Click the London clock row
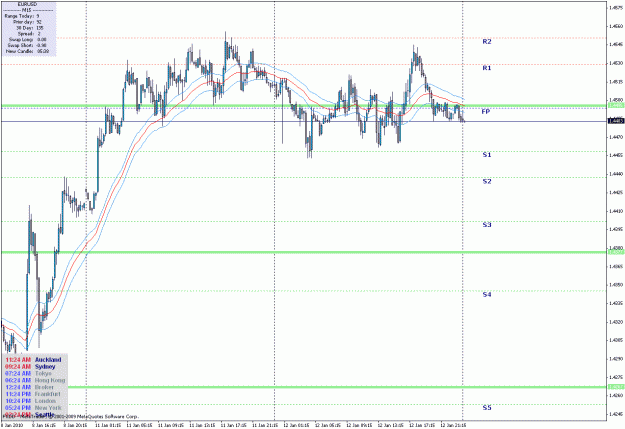625x429 pixels. coord(31,401)
